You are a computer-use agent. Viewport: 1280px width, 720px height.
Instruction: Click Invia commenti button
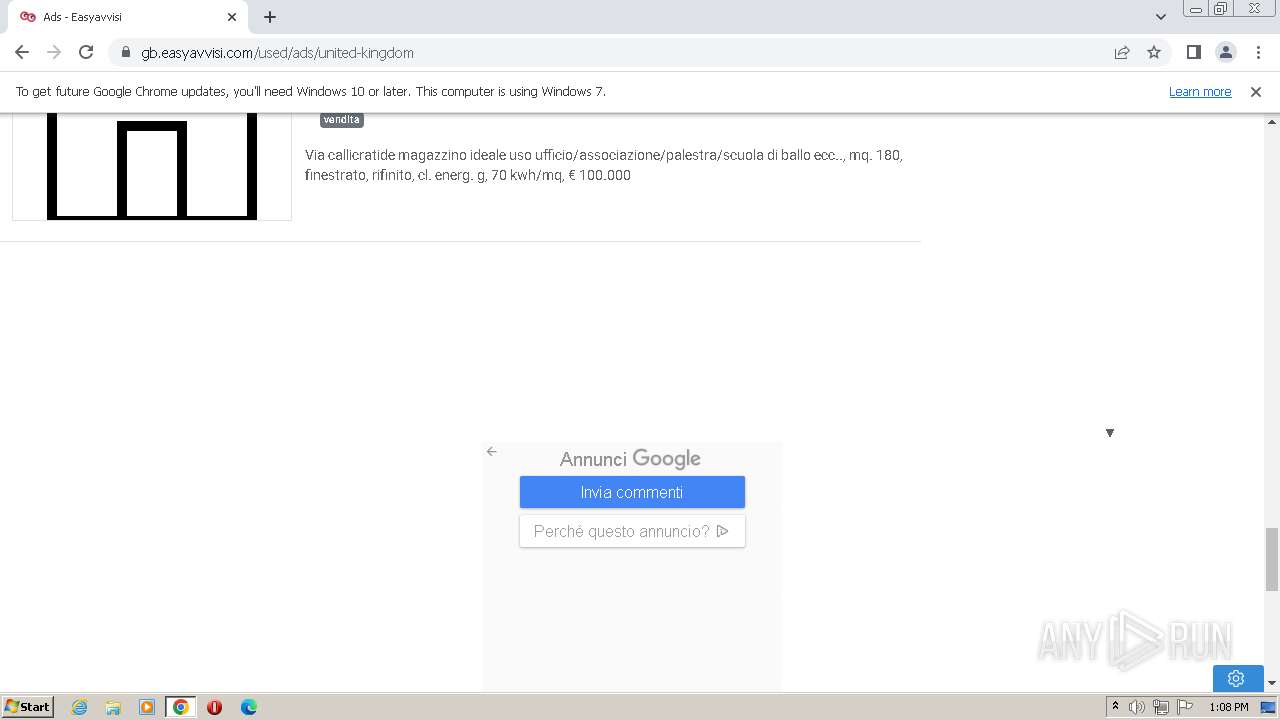click(x=632, y=492)
